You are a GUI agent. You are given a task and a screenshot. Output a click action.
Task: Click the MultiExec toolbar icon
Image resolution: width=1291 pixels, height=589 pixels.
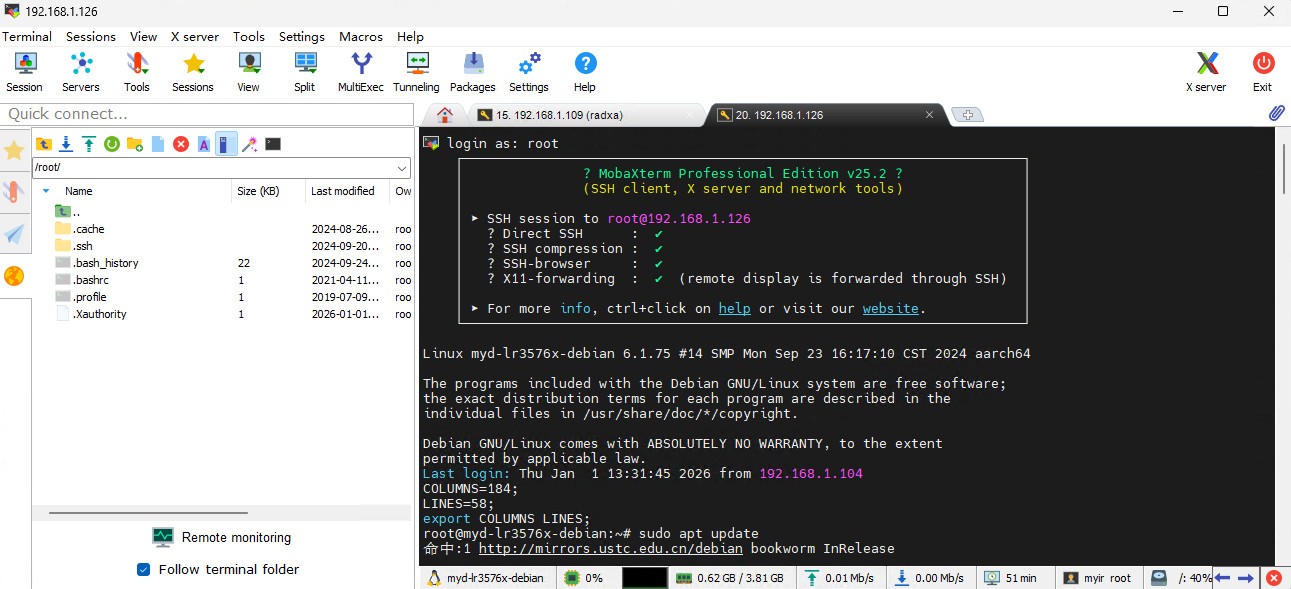pyautogui.click(x=360, y=71)
